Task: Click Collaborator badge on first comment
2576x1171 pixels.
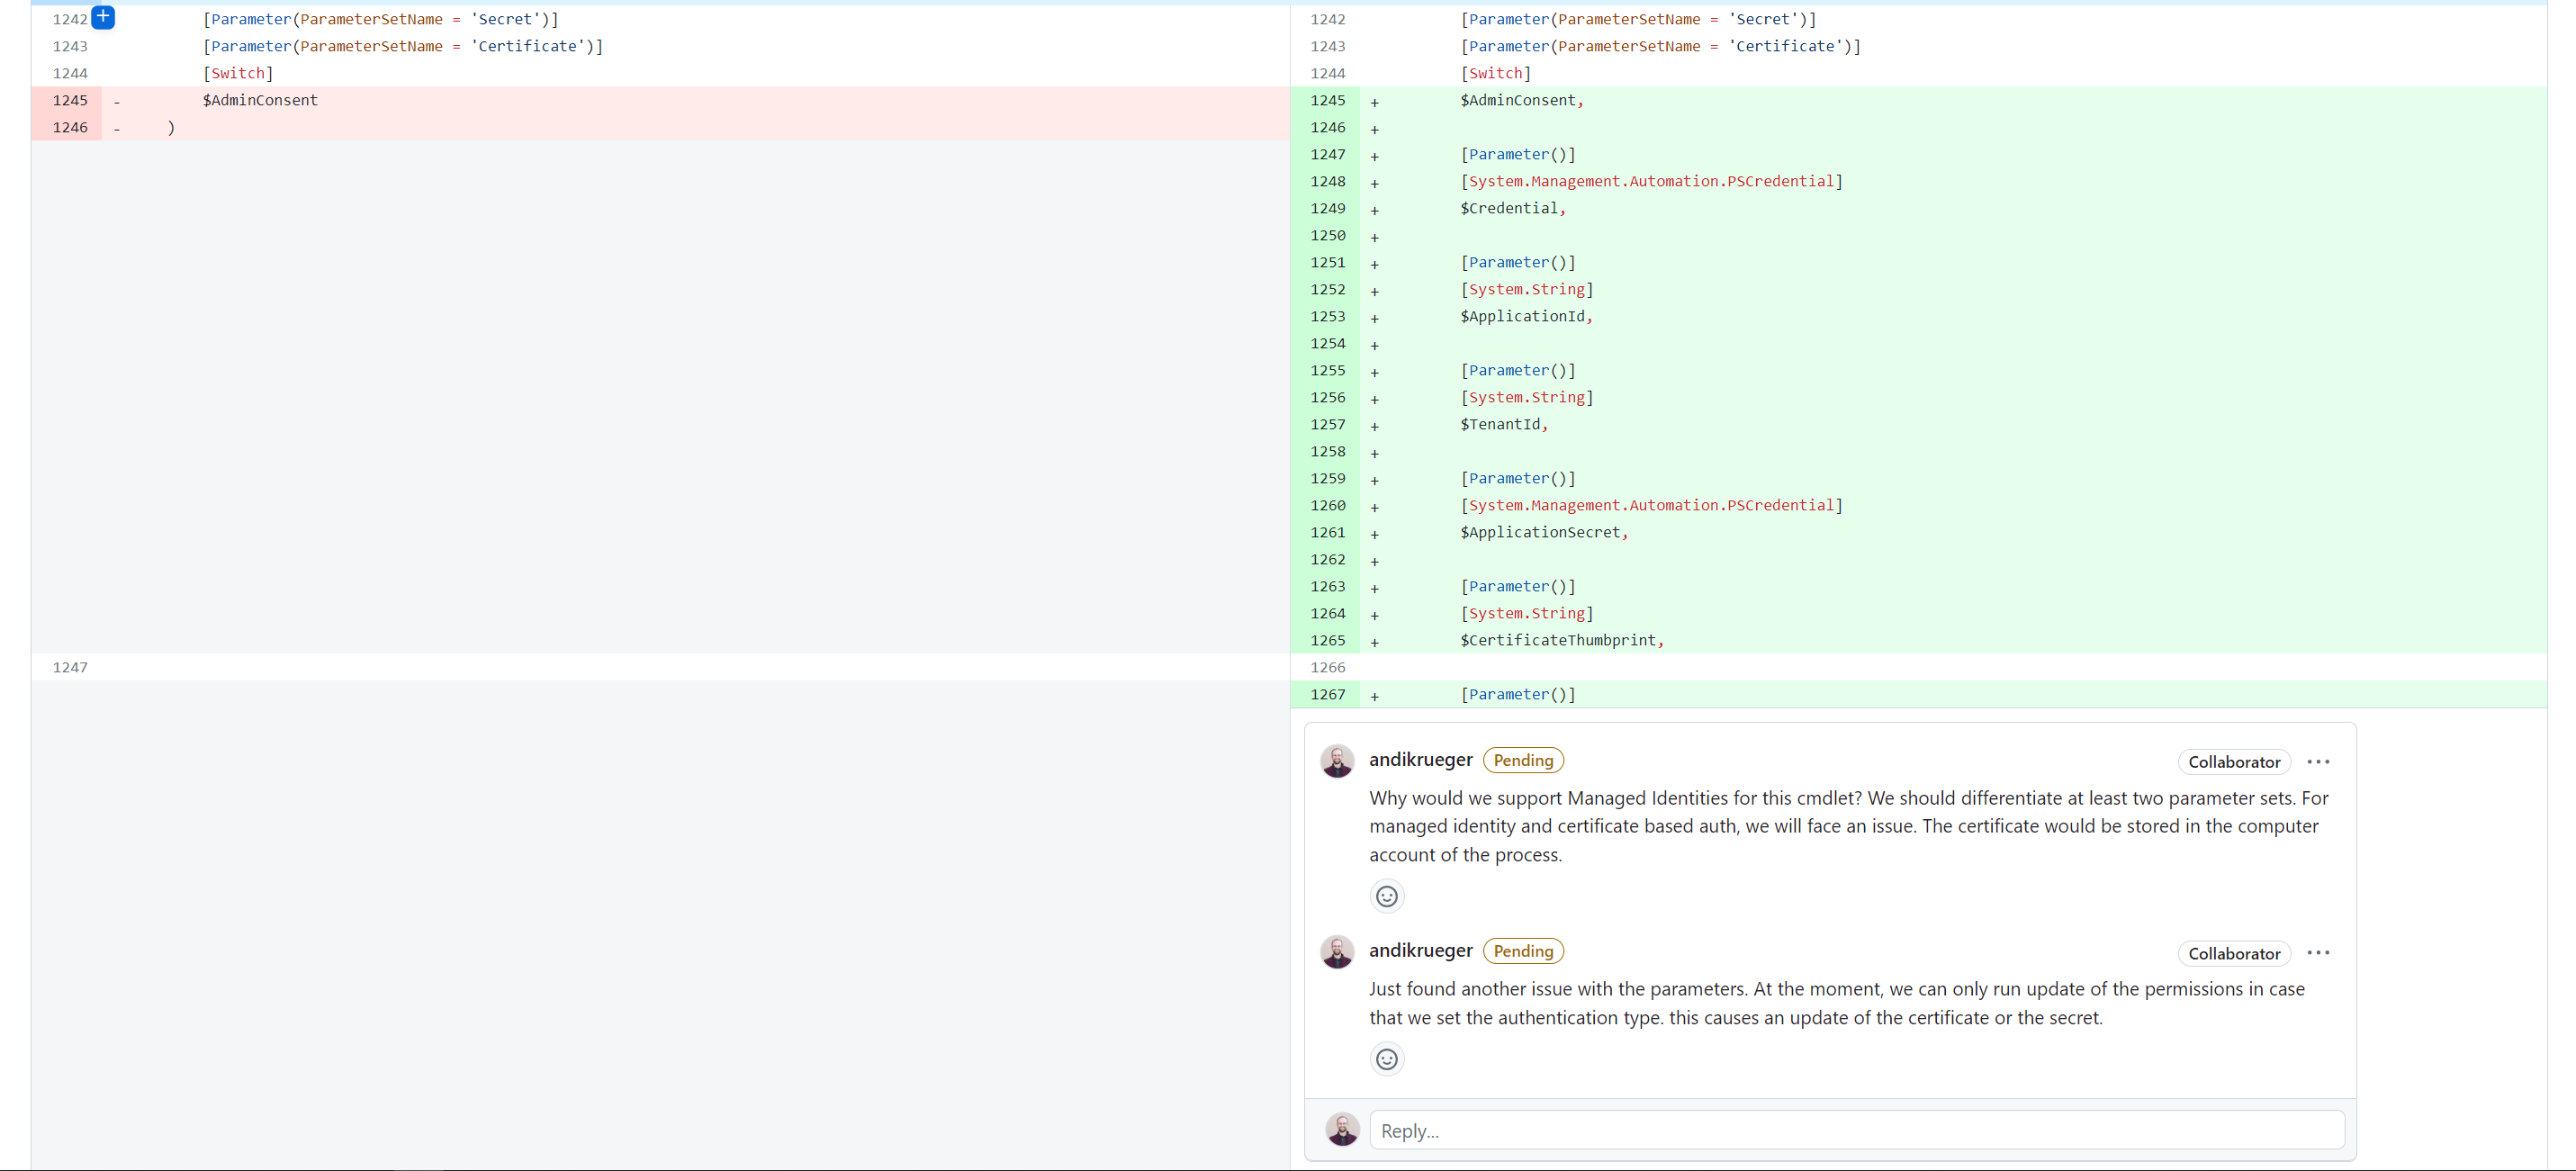Action: pos(2233,762)
